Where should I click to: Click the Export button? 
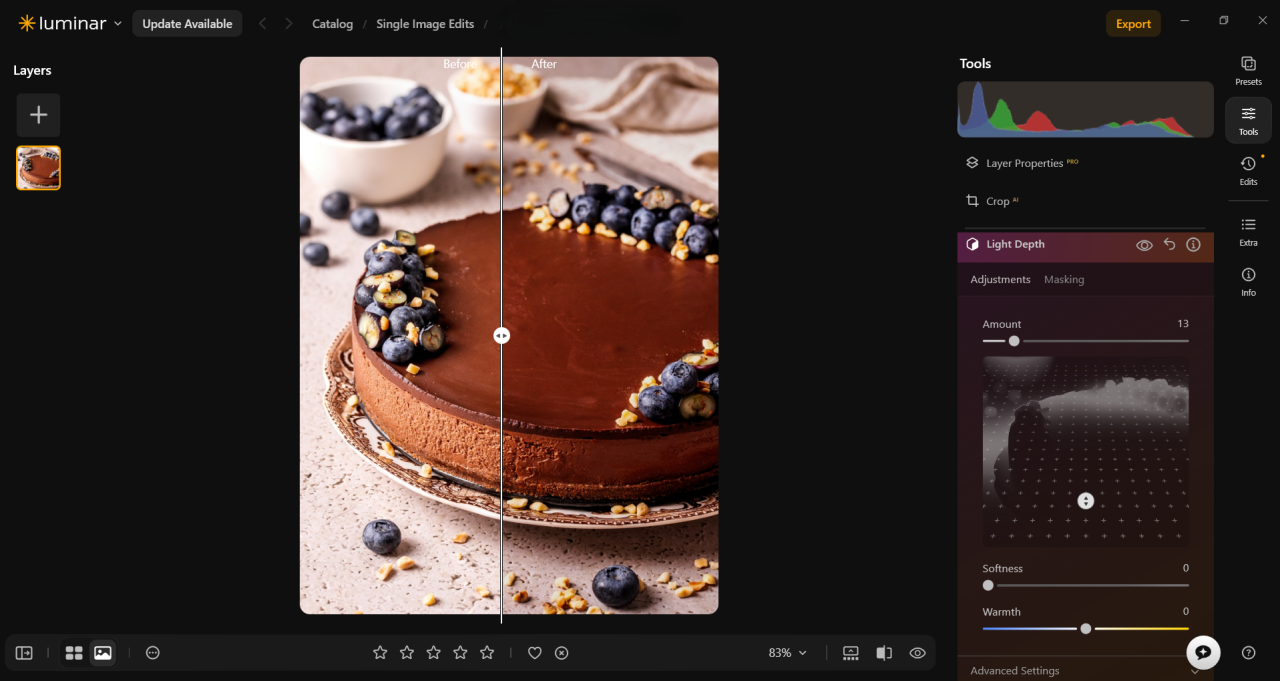[x=1133, y=24]
